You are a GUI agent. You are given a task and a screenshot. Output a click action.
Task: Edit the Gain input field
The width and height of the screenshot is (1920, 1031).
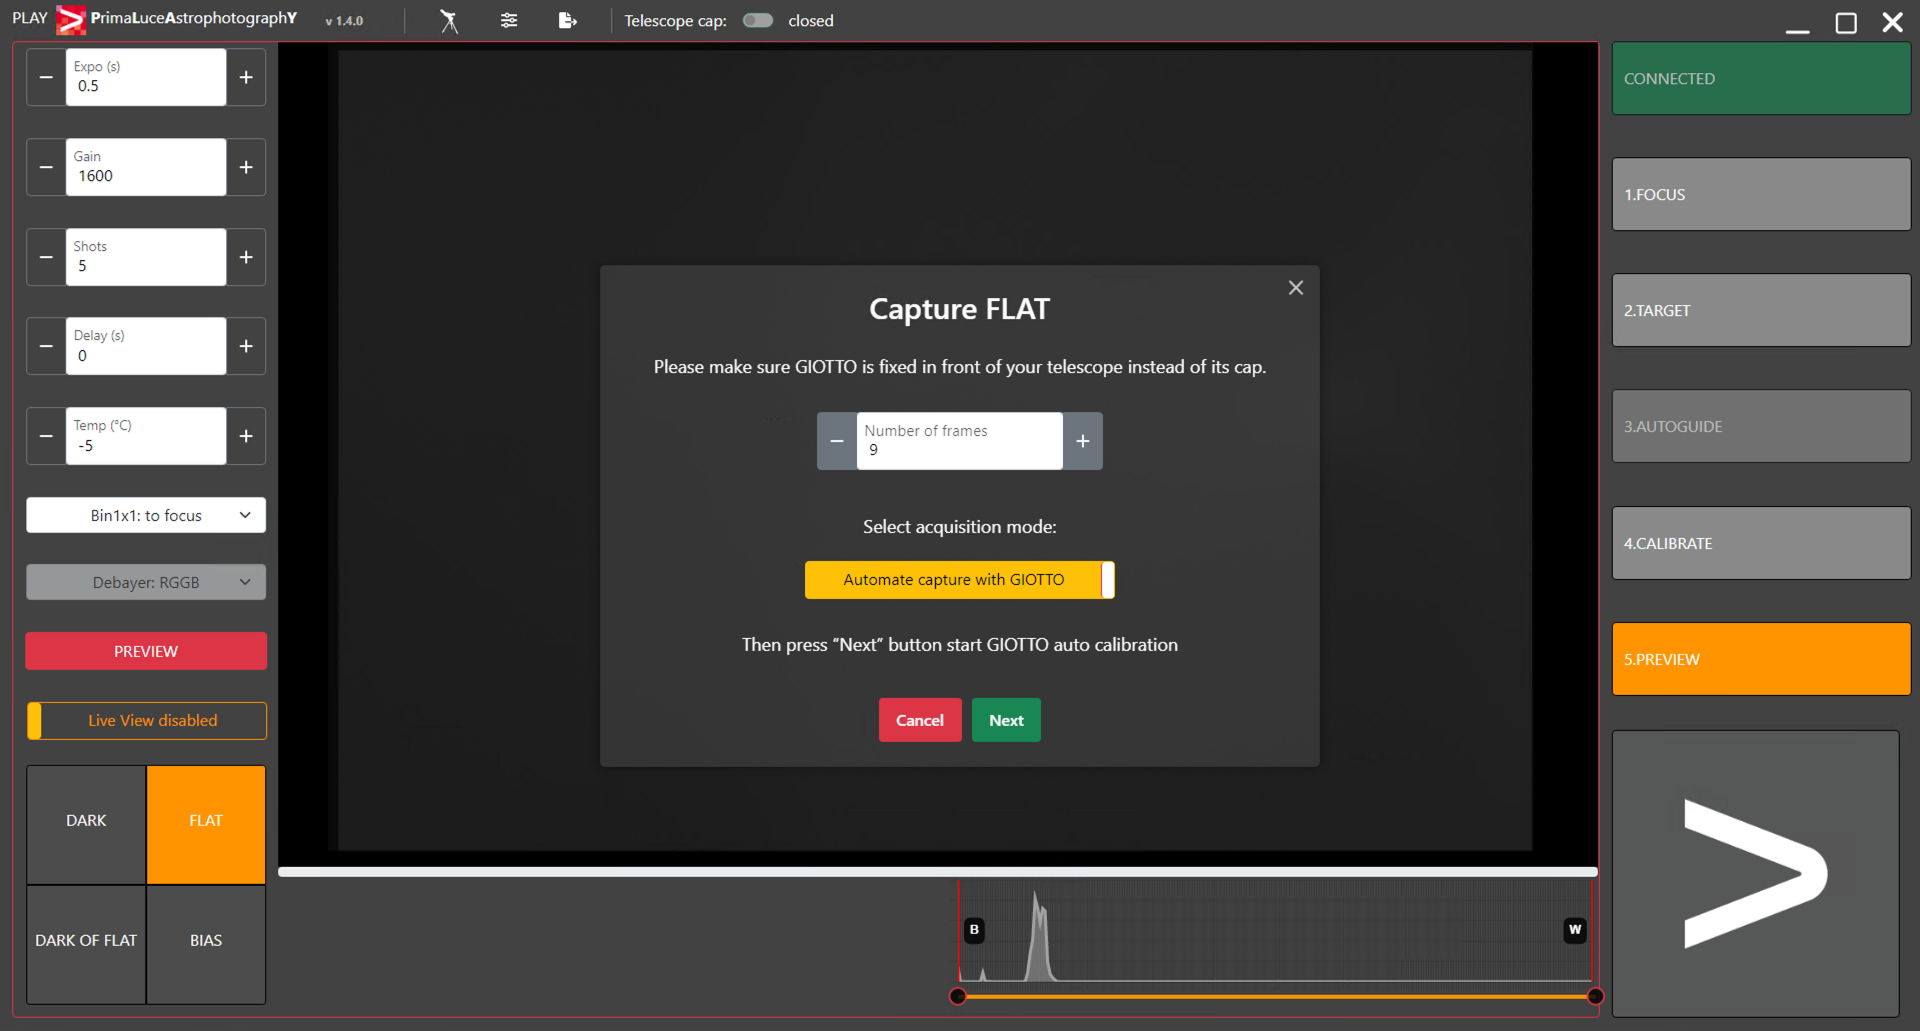146,167
